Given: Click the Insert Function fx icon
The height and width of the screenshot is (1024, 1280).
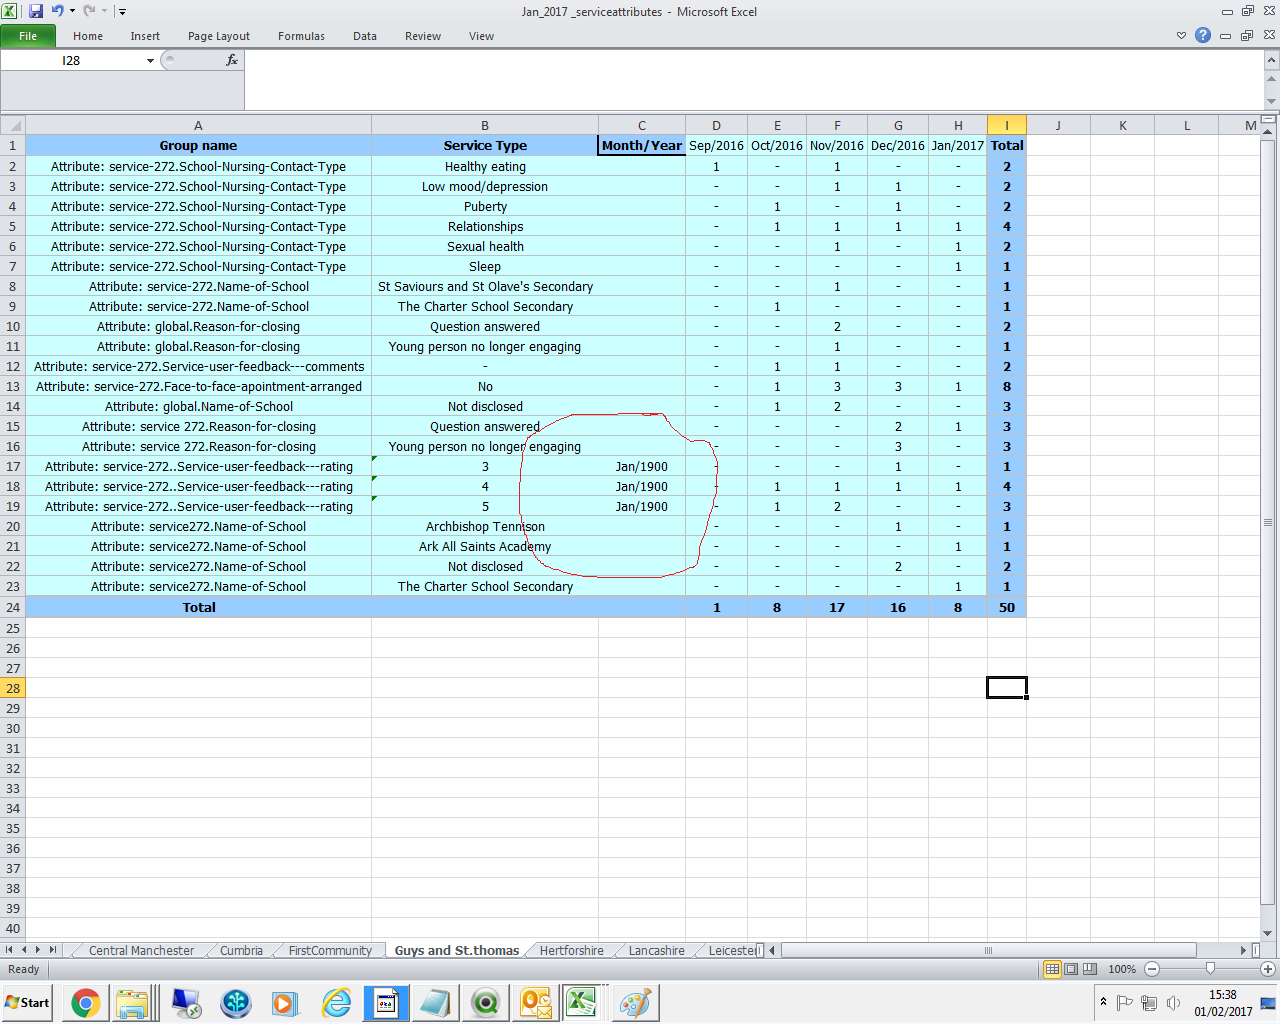Looking at the screenshot, I should coord(231,60).
